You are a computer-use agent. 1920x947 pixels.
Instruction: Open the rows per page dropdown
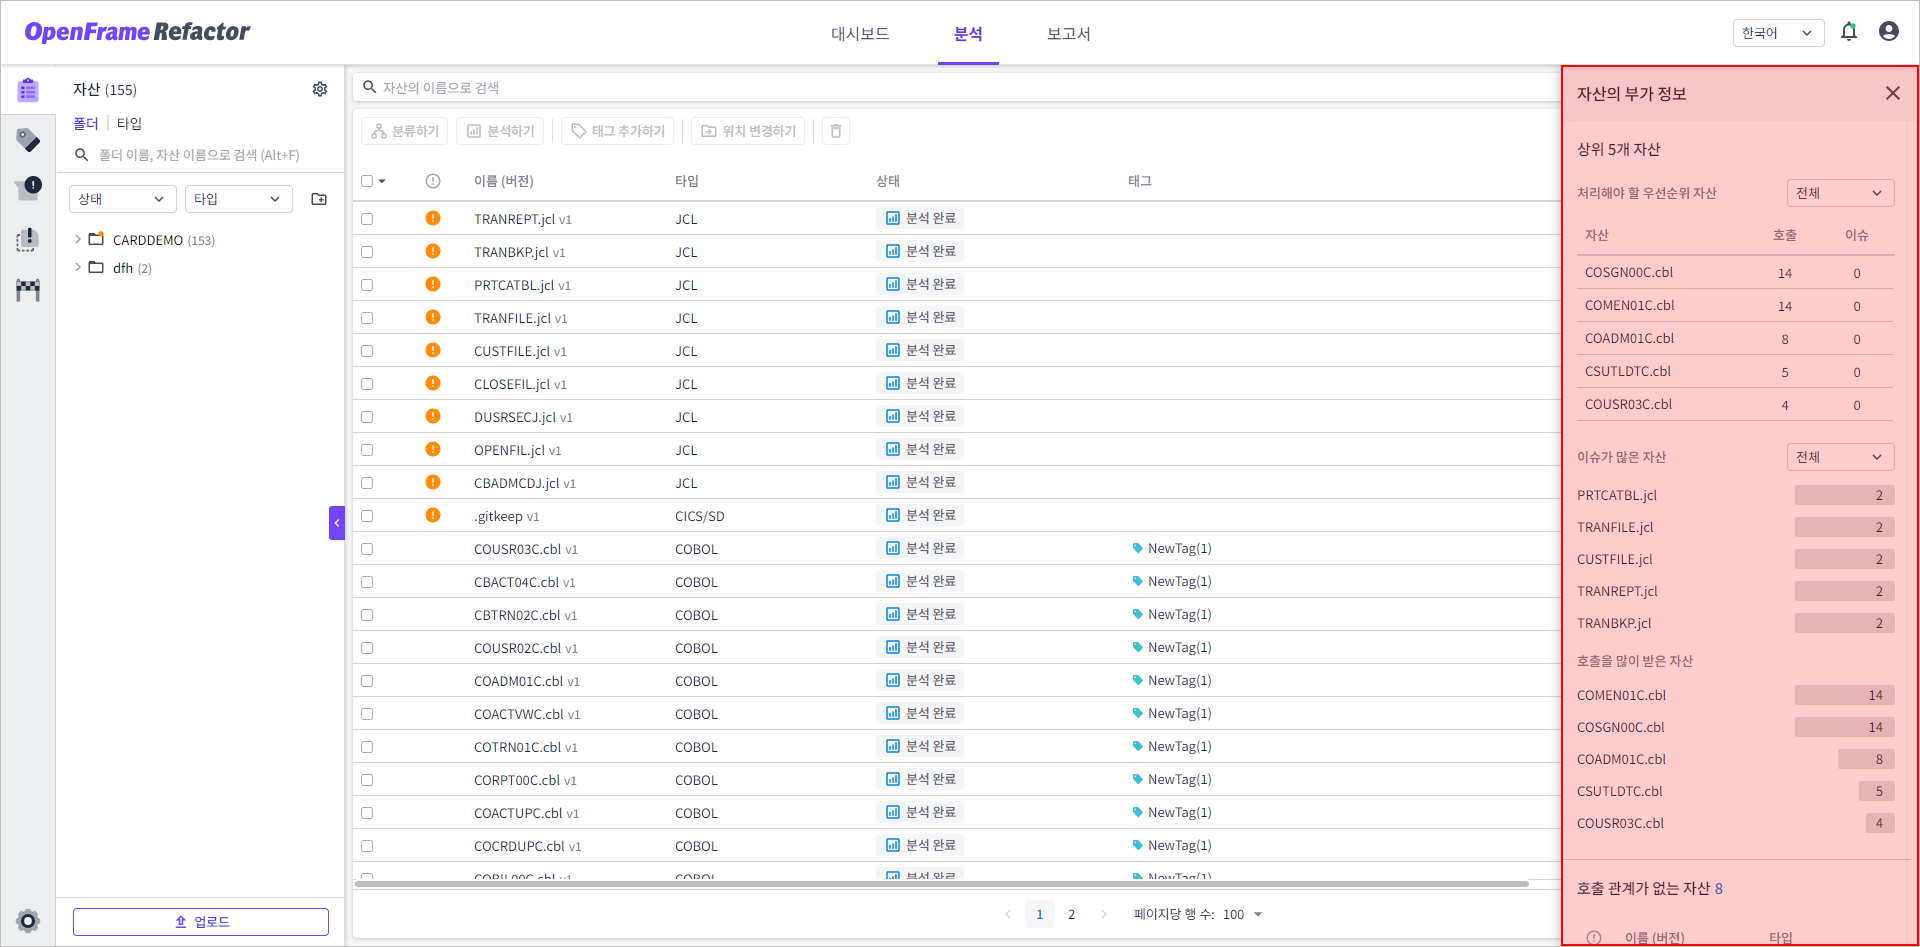tap(1243, 914)
